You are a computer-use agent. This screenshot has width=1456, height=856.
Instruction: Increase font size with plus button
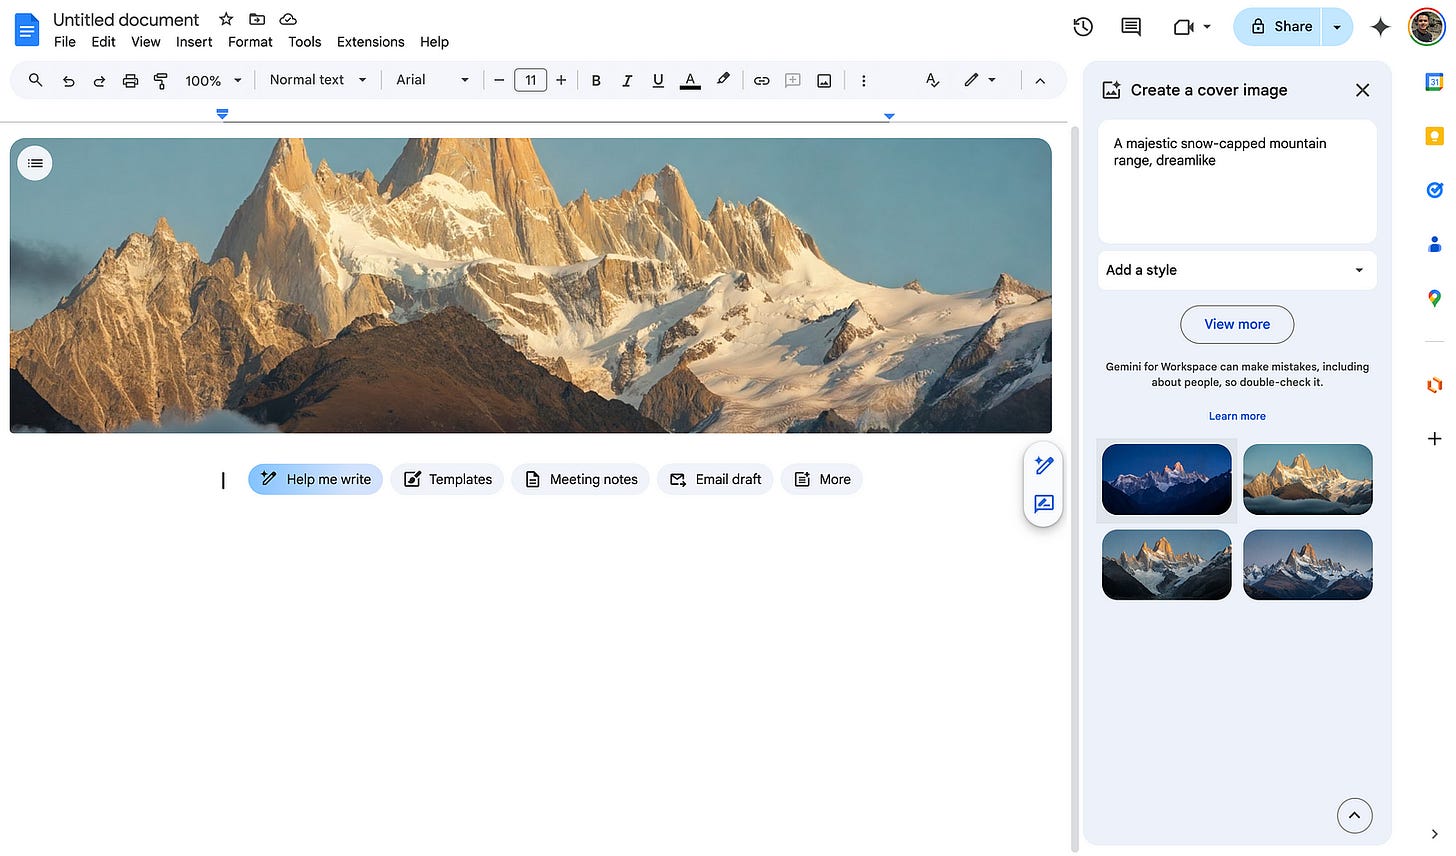(x=561, y=81)
